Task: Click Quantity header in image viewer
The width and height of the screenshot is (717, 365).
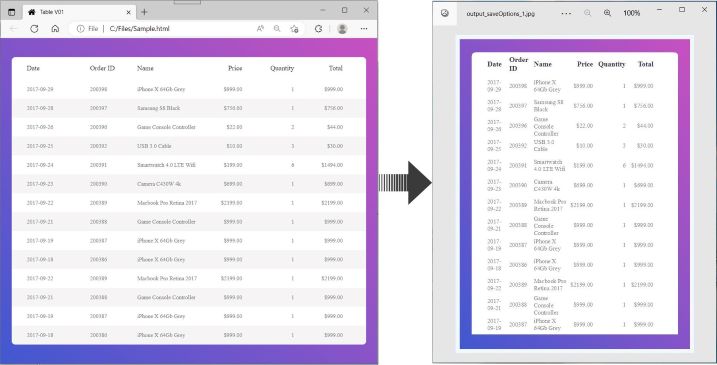Action: (612, 64)
